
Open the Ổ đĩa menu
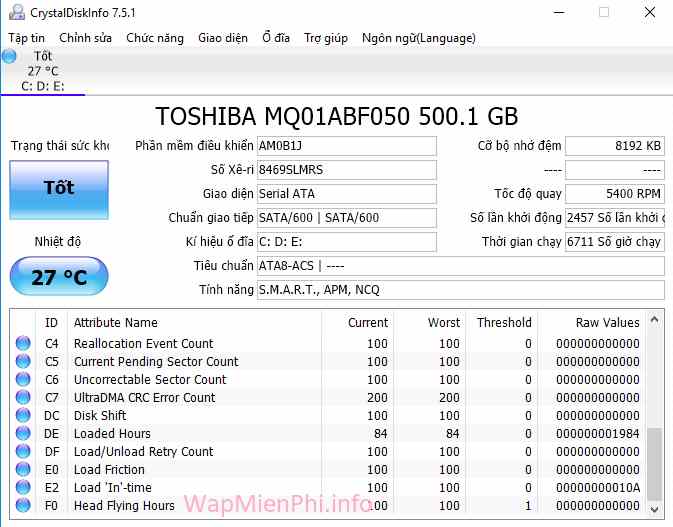click(276, 38)
